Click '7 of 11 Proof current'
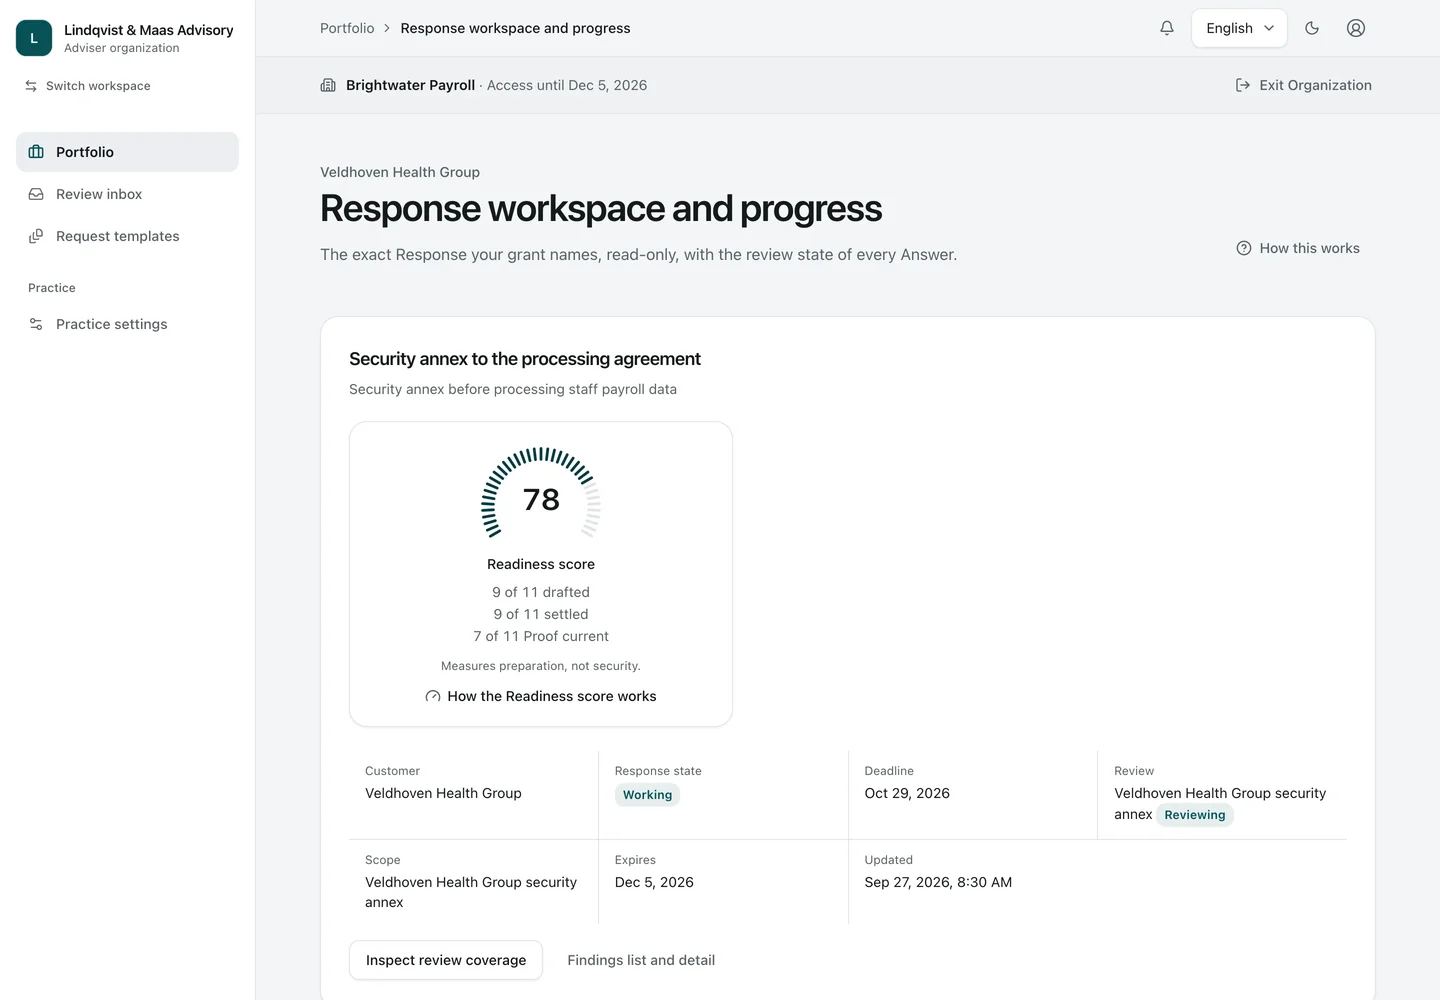Image resolution: width=1440 pixels, height=1000 pixels. pyautogui.click(x=541, y=636)
